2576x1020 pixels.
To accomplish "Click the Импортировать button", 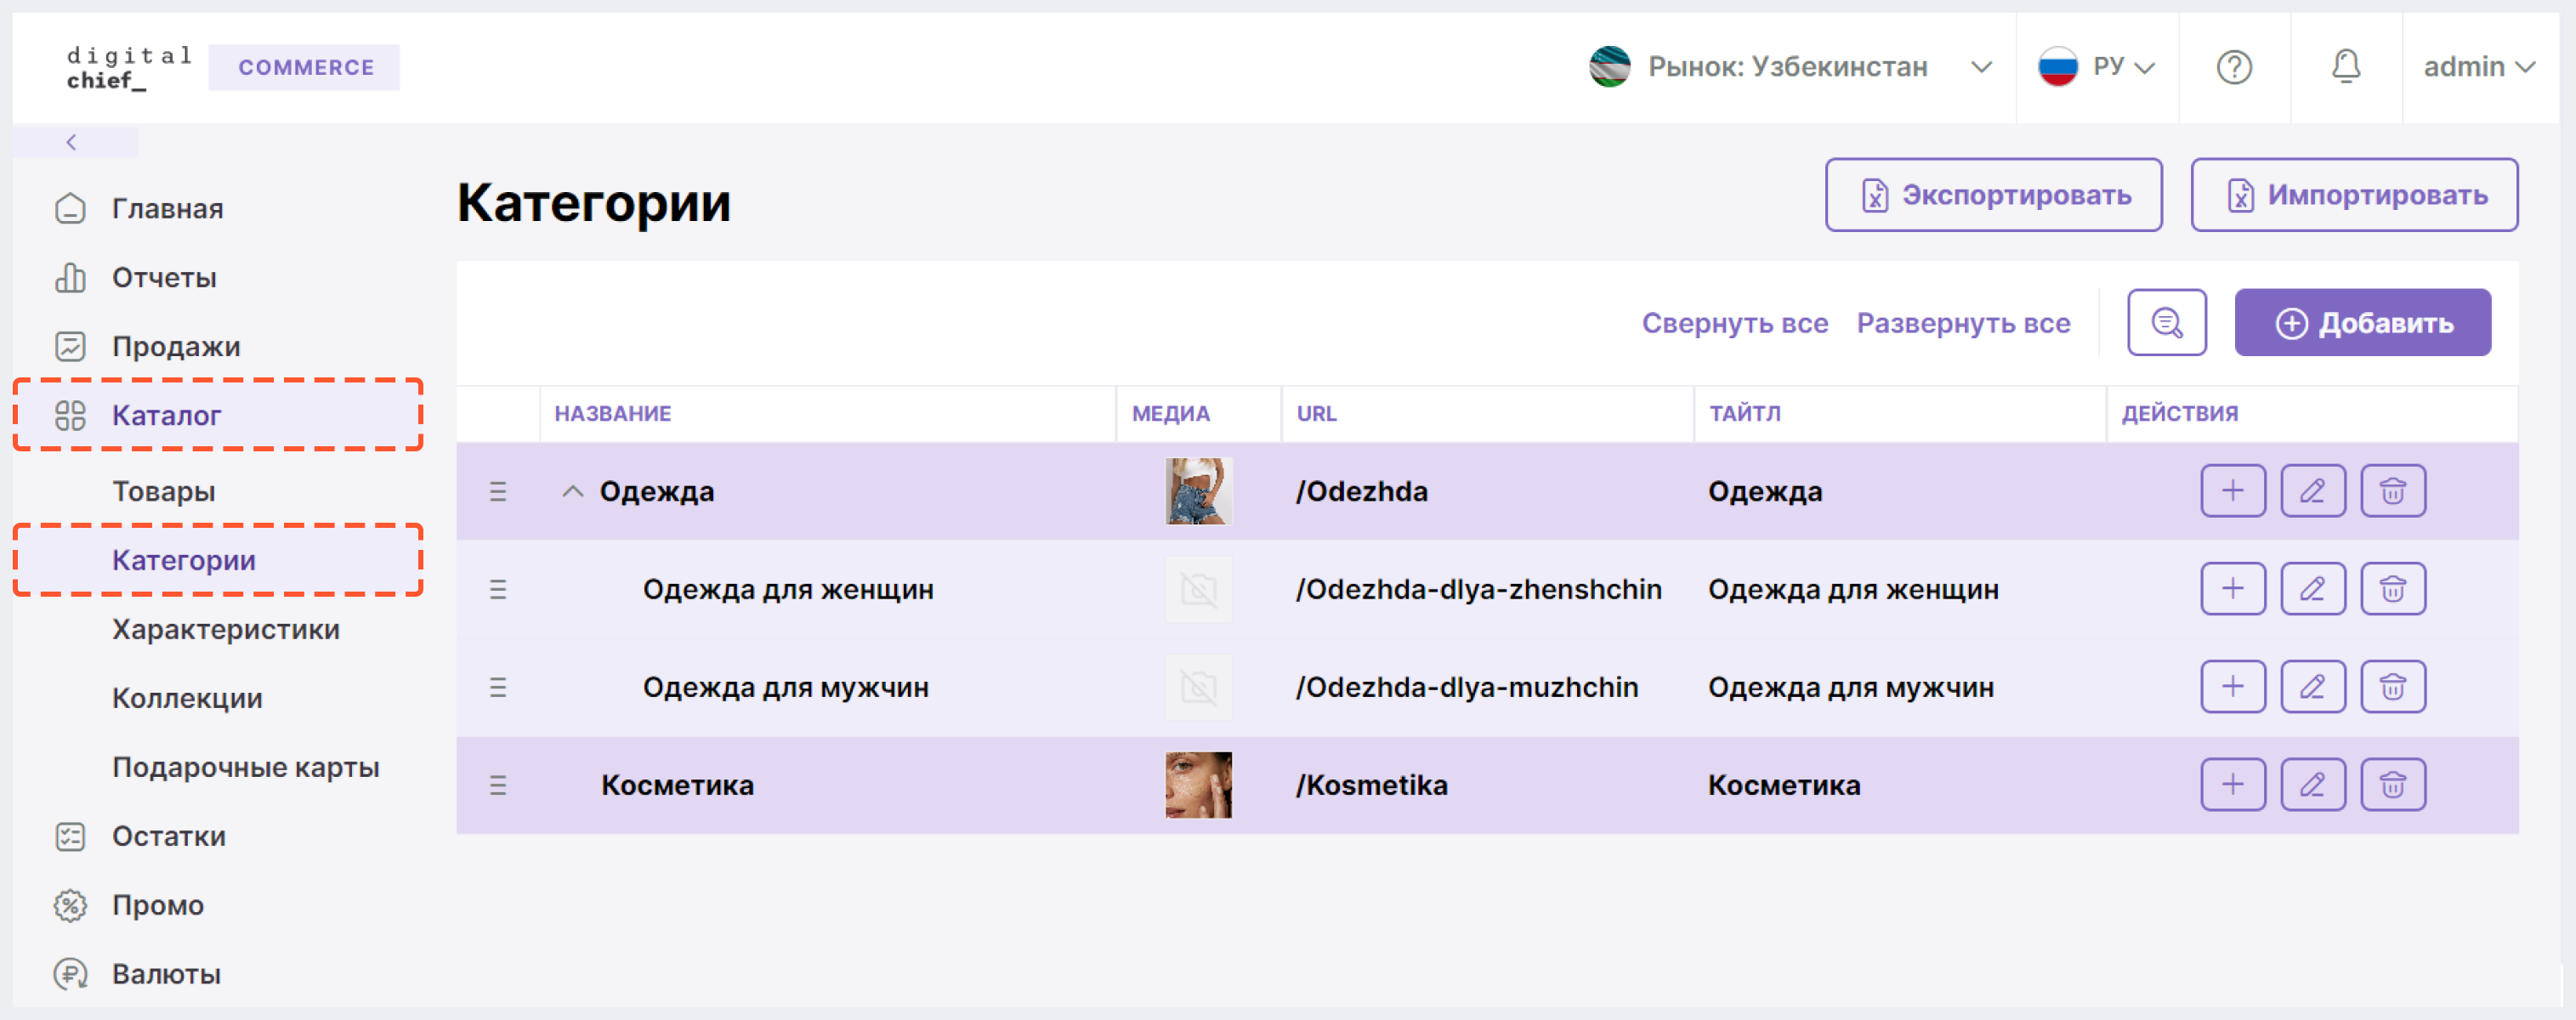I will 2354,195.
